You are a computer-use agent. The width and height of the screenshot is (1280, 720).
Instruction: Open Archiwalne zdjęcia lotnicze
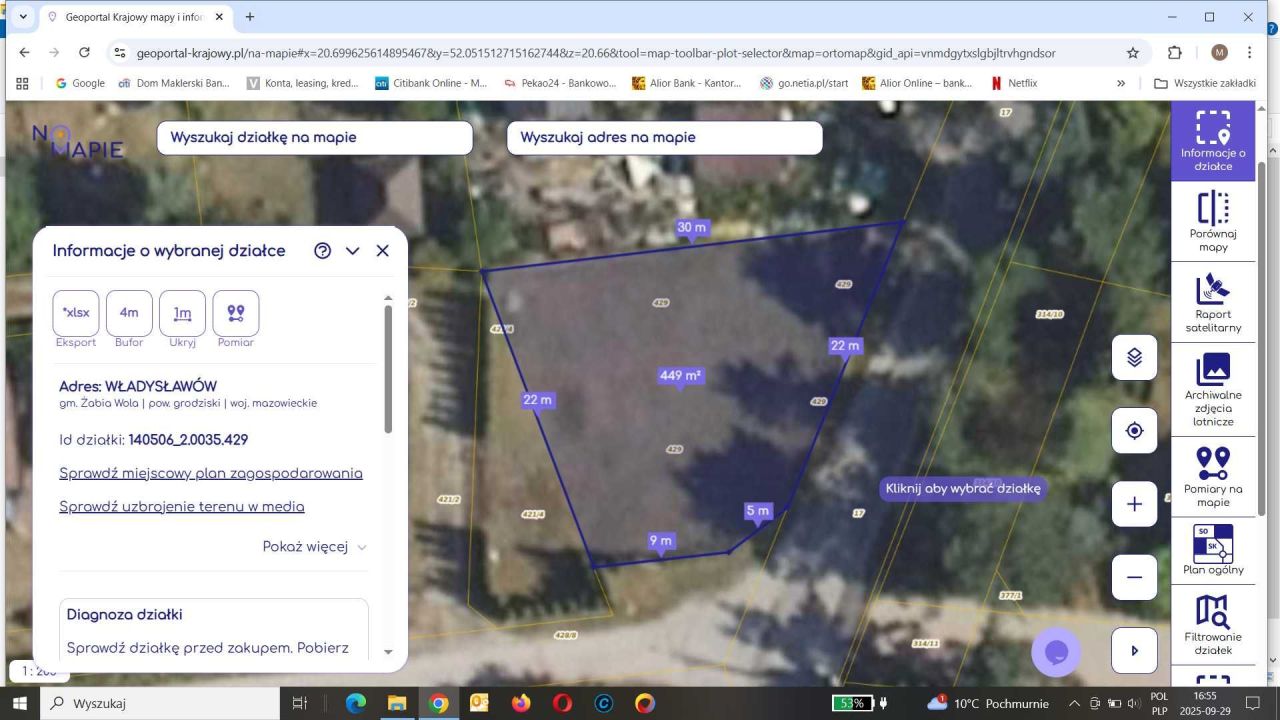(1212, 388)
